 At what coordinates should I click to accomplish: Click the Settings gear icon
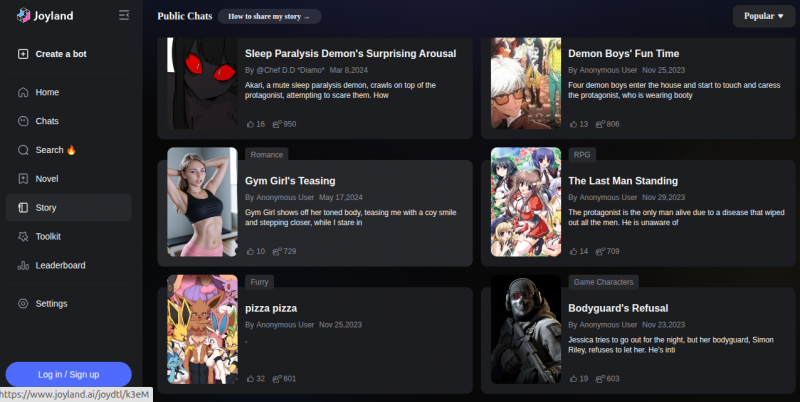(x=23, y=304)
